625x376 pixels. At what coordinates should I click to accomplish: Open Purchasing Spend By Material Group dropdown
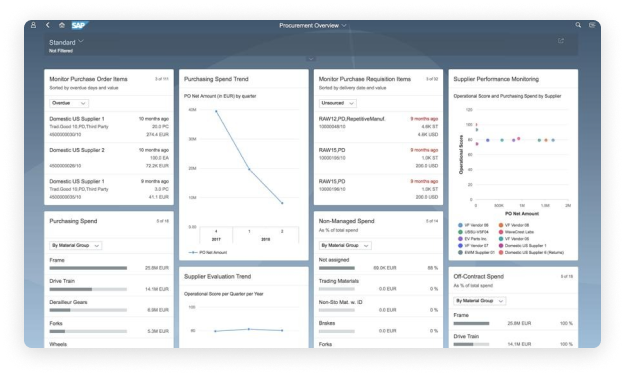click(75, 245)
